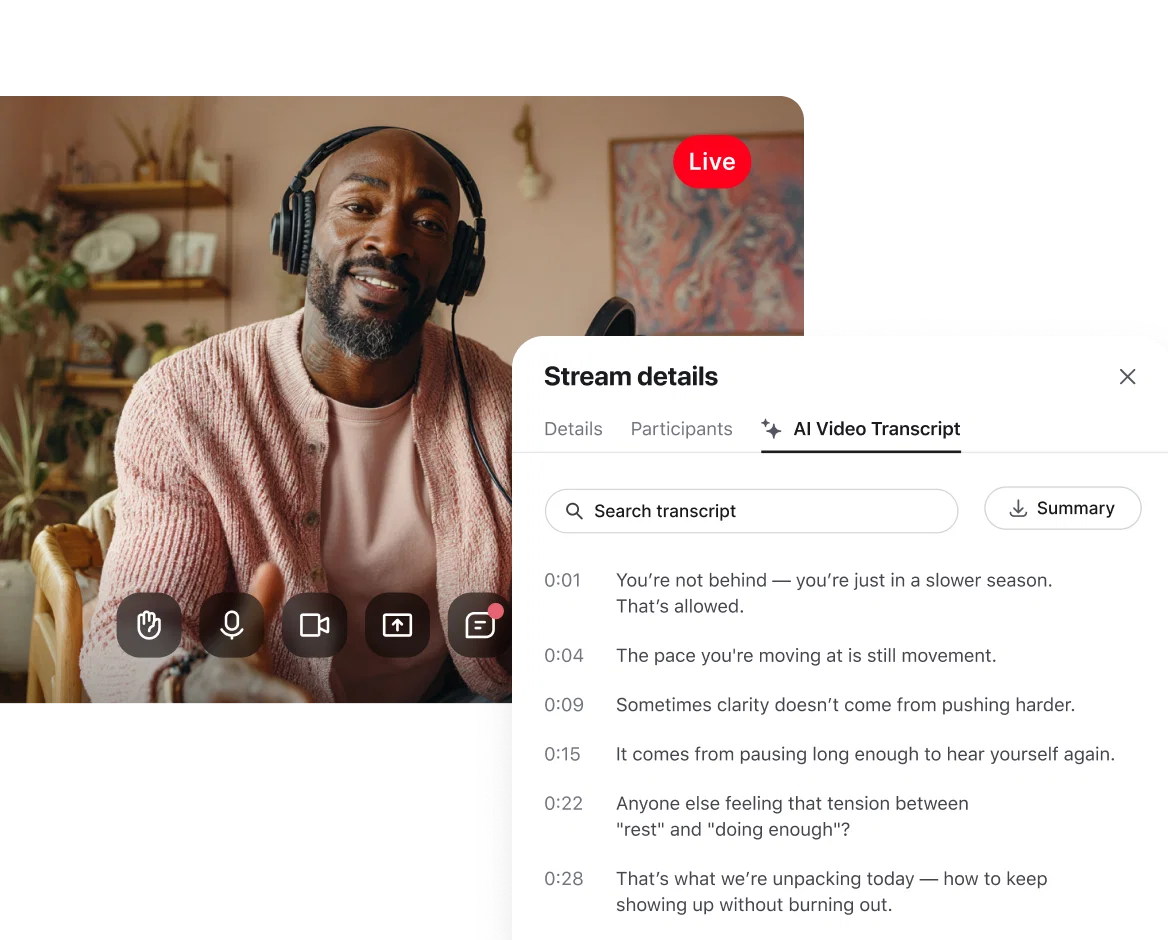
Task: Start screen sharing
Action: click(397, 625)
